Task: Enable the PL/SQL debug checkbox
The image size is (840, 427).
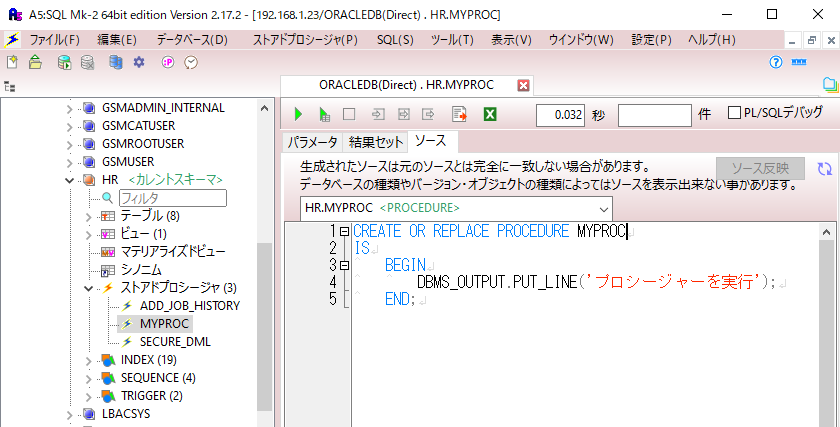Action: tap(734, 113)
